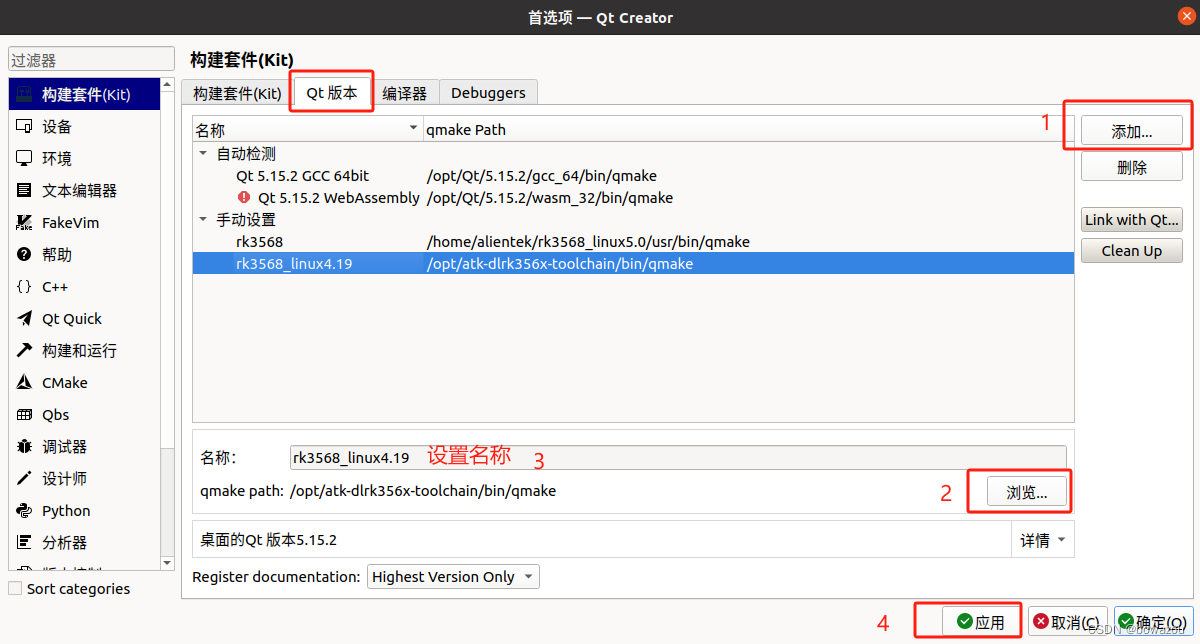Open the 帮助 settings page
The width and height of the screenshot is (1200, 644).
(54, 254)
